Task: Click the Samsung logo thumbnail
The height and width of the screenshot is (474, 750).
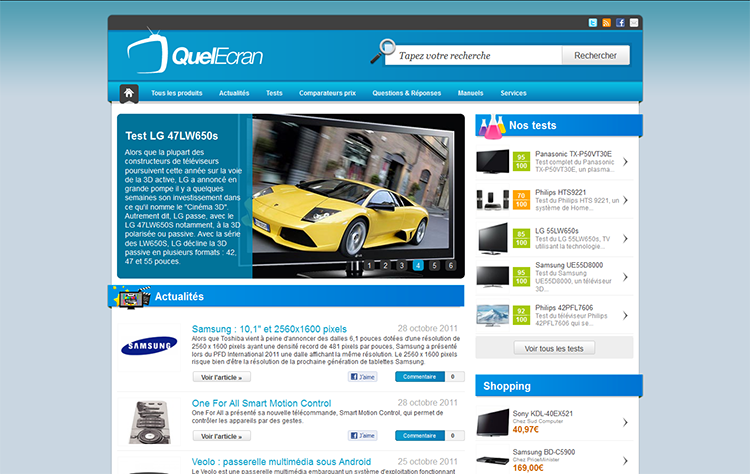Action: [149, 347]
